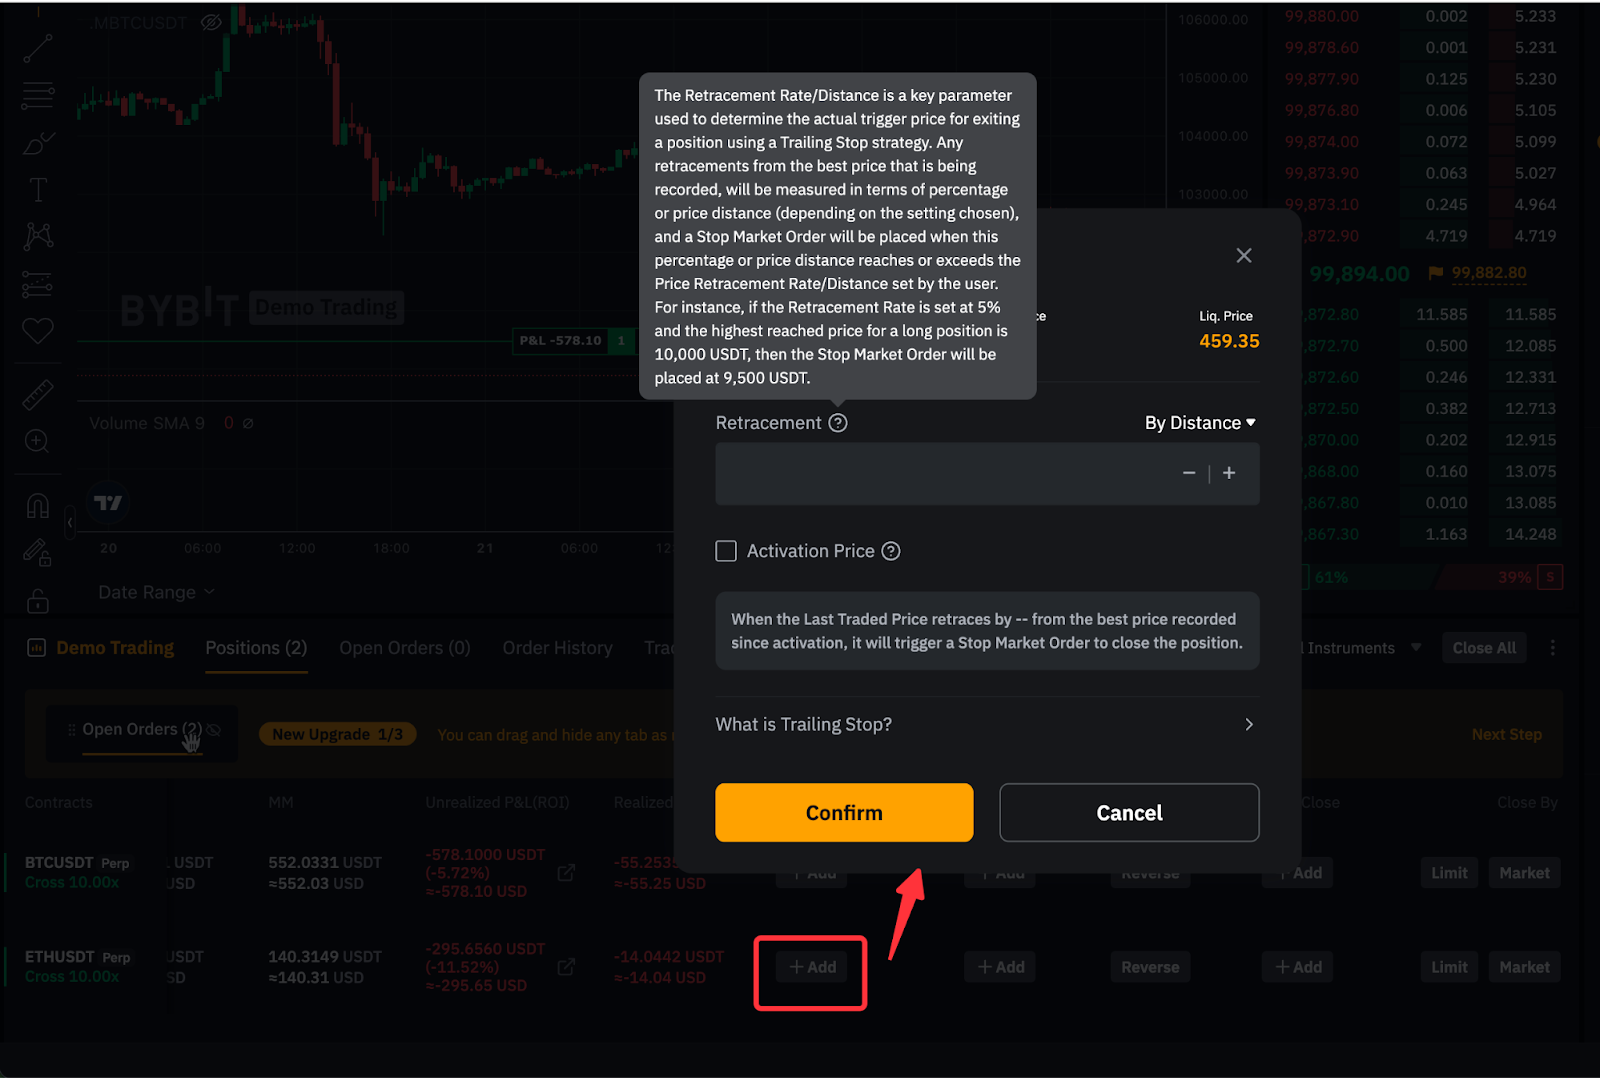Select the text annotation tool
This screenshot has width=1600, height=1078.
pos(38,190)
